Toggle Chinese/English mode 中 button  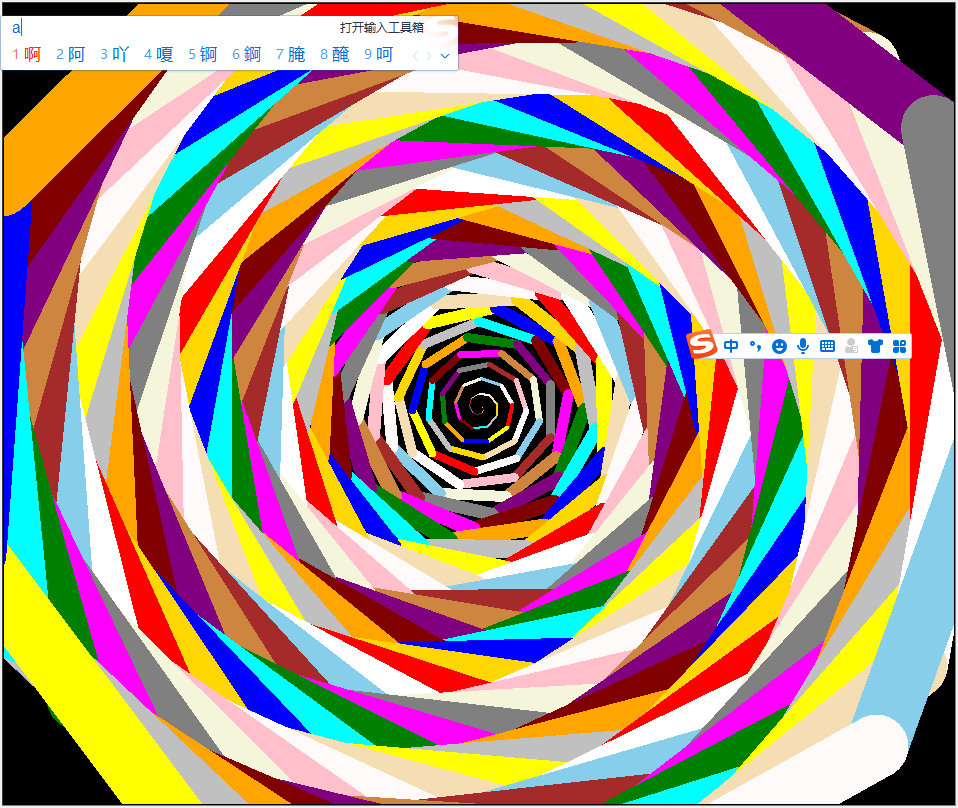[x=731, y=346]
